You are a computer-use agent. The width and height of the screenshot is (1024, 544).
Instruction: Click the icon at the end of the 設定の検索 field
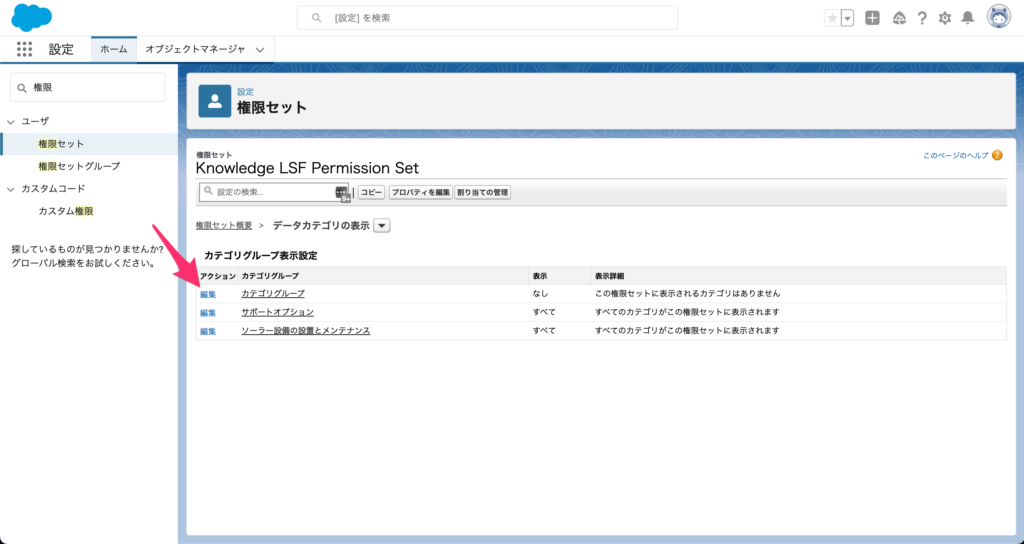[342, 193]
